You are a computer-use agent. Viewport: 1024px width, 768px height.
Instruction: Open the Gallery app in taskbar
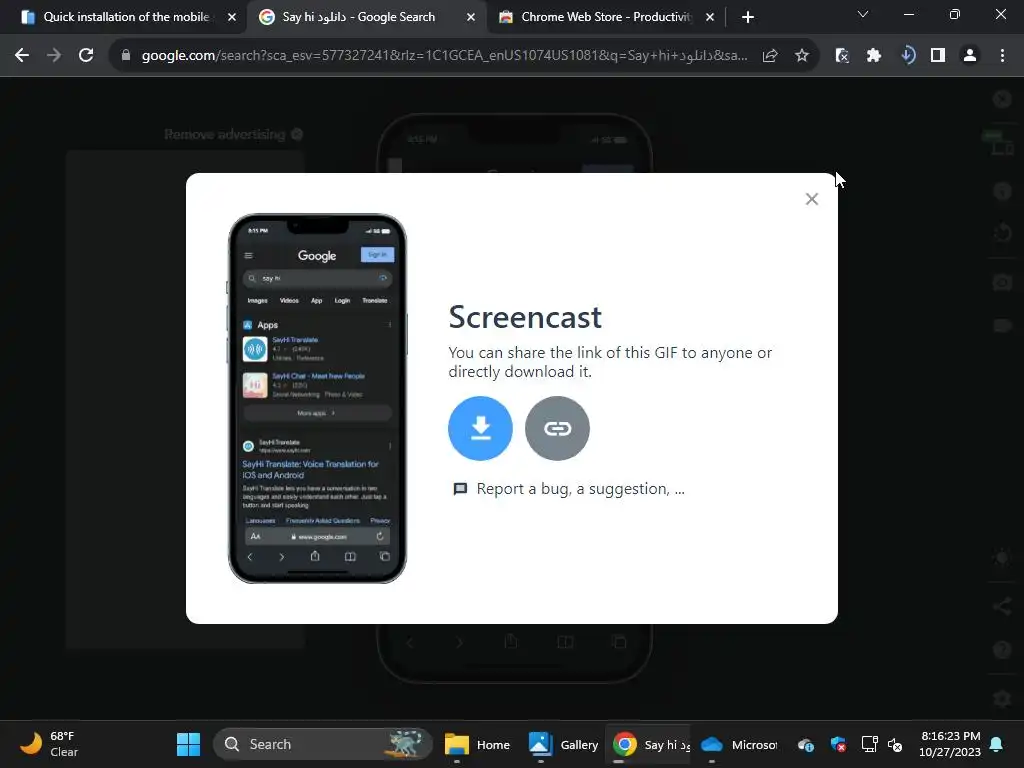pyautogui.click(x=562, y=744)
